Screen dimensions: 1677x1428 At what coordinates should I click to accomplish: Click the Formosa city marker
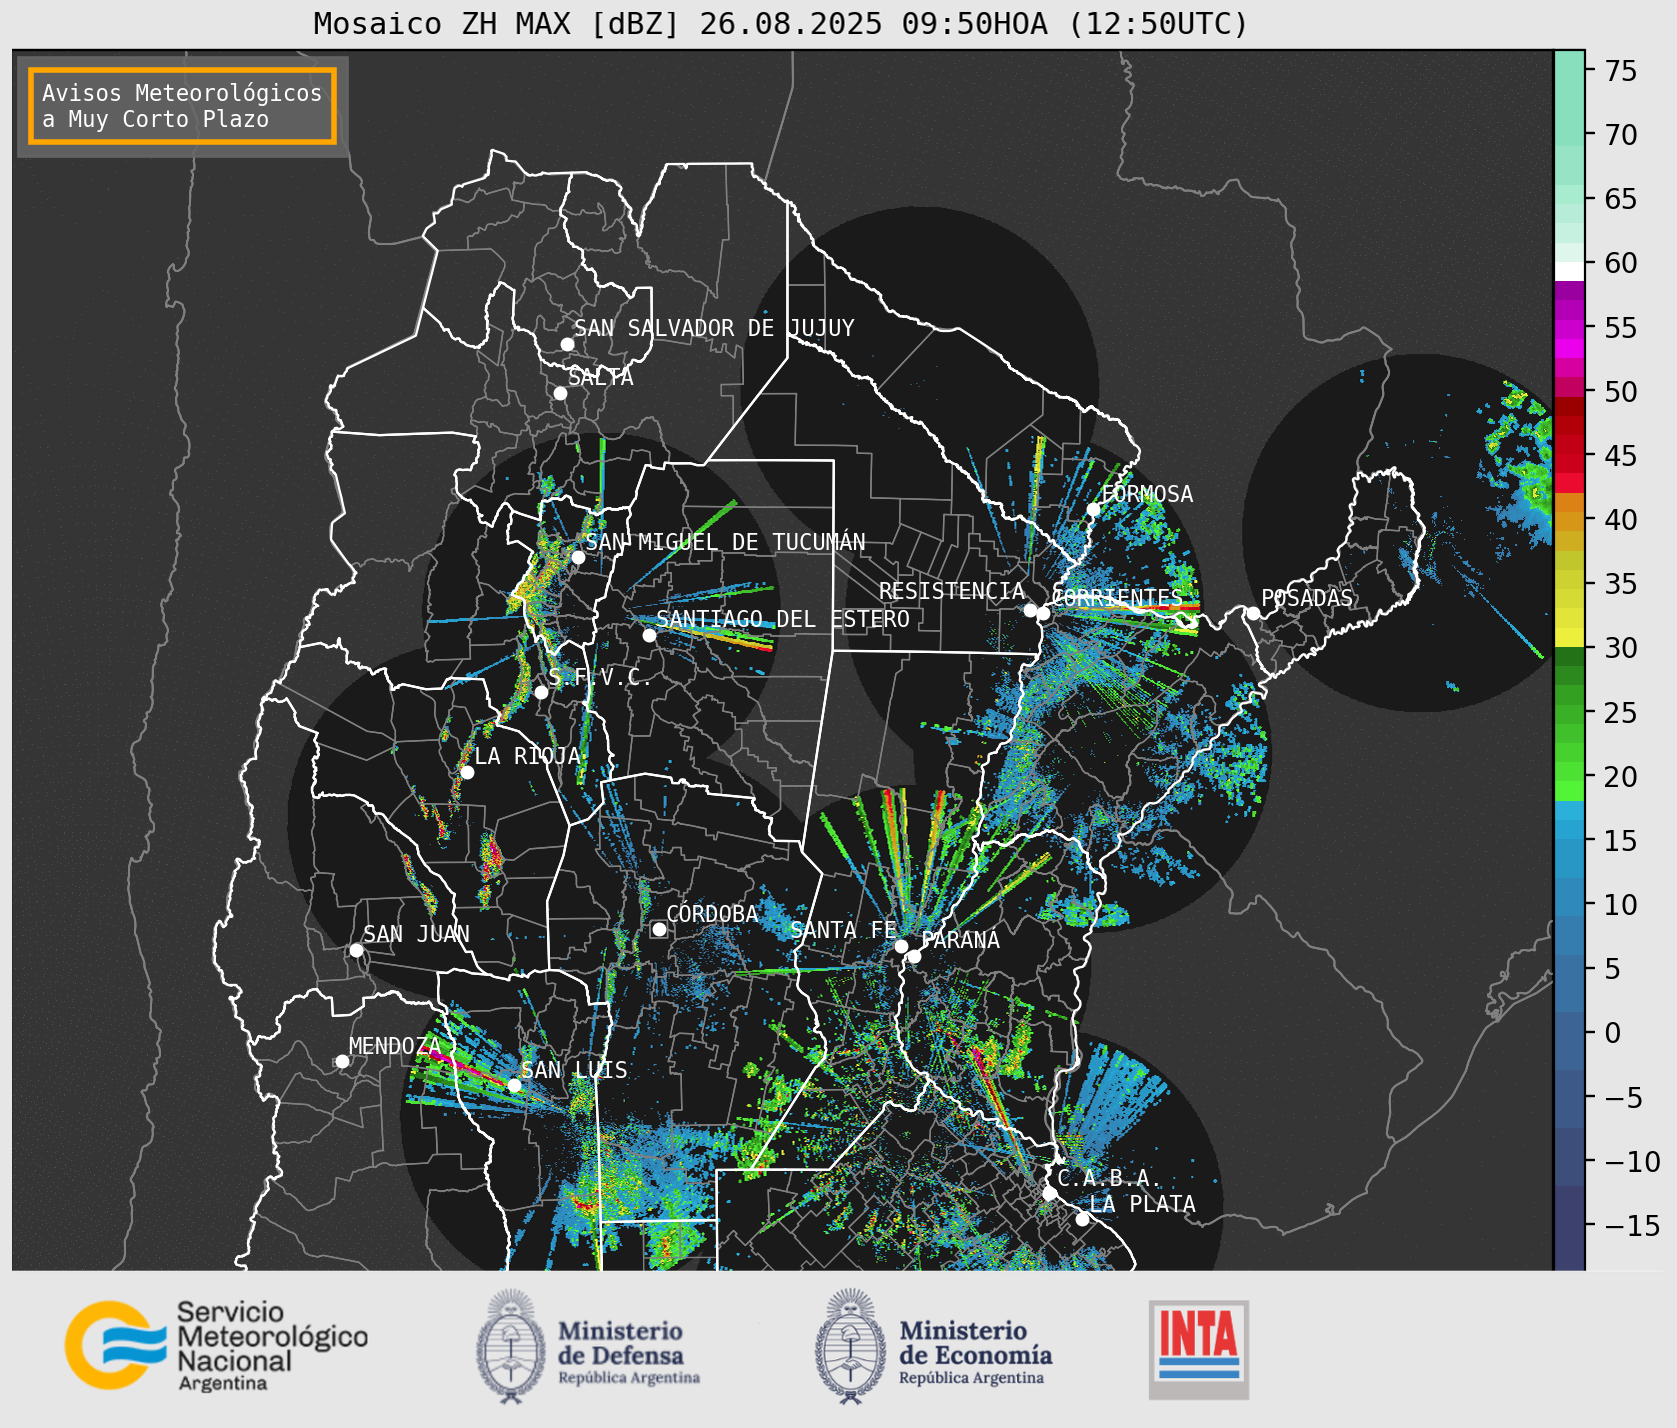pos(1094,509)
